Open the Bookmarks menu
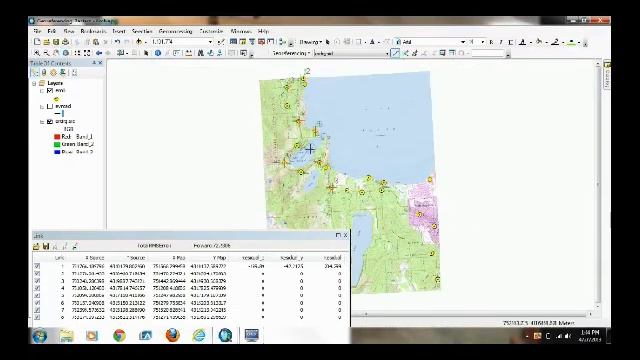The height and width of the screenshot is (360, 640). (x=93, y=31)
